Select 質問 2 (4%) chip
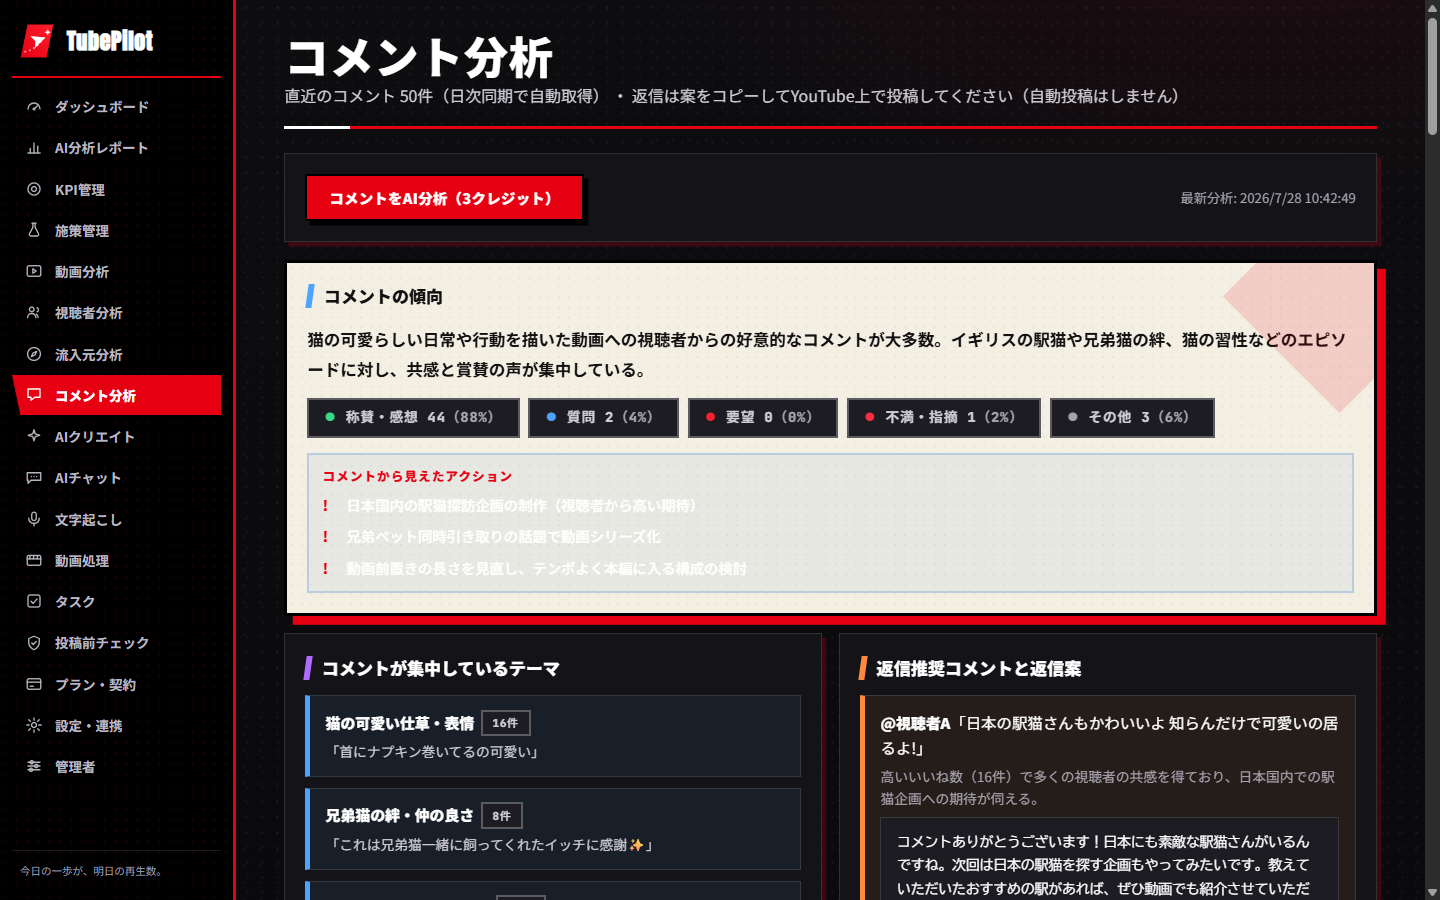The height and width of the screenshot is (900, 1440). tap(603, 418)
